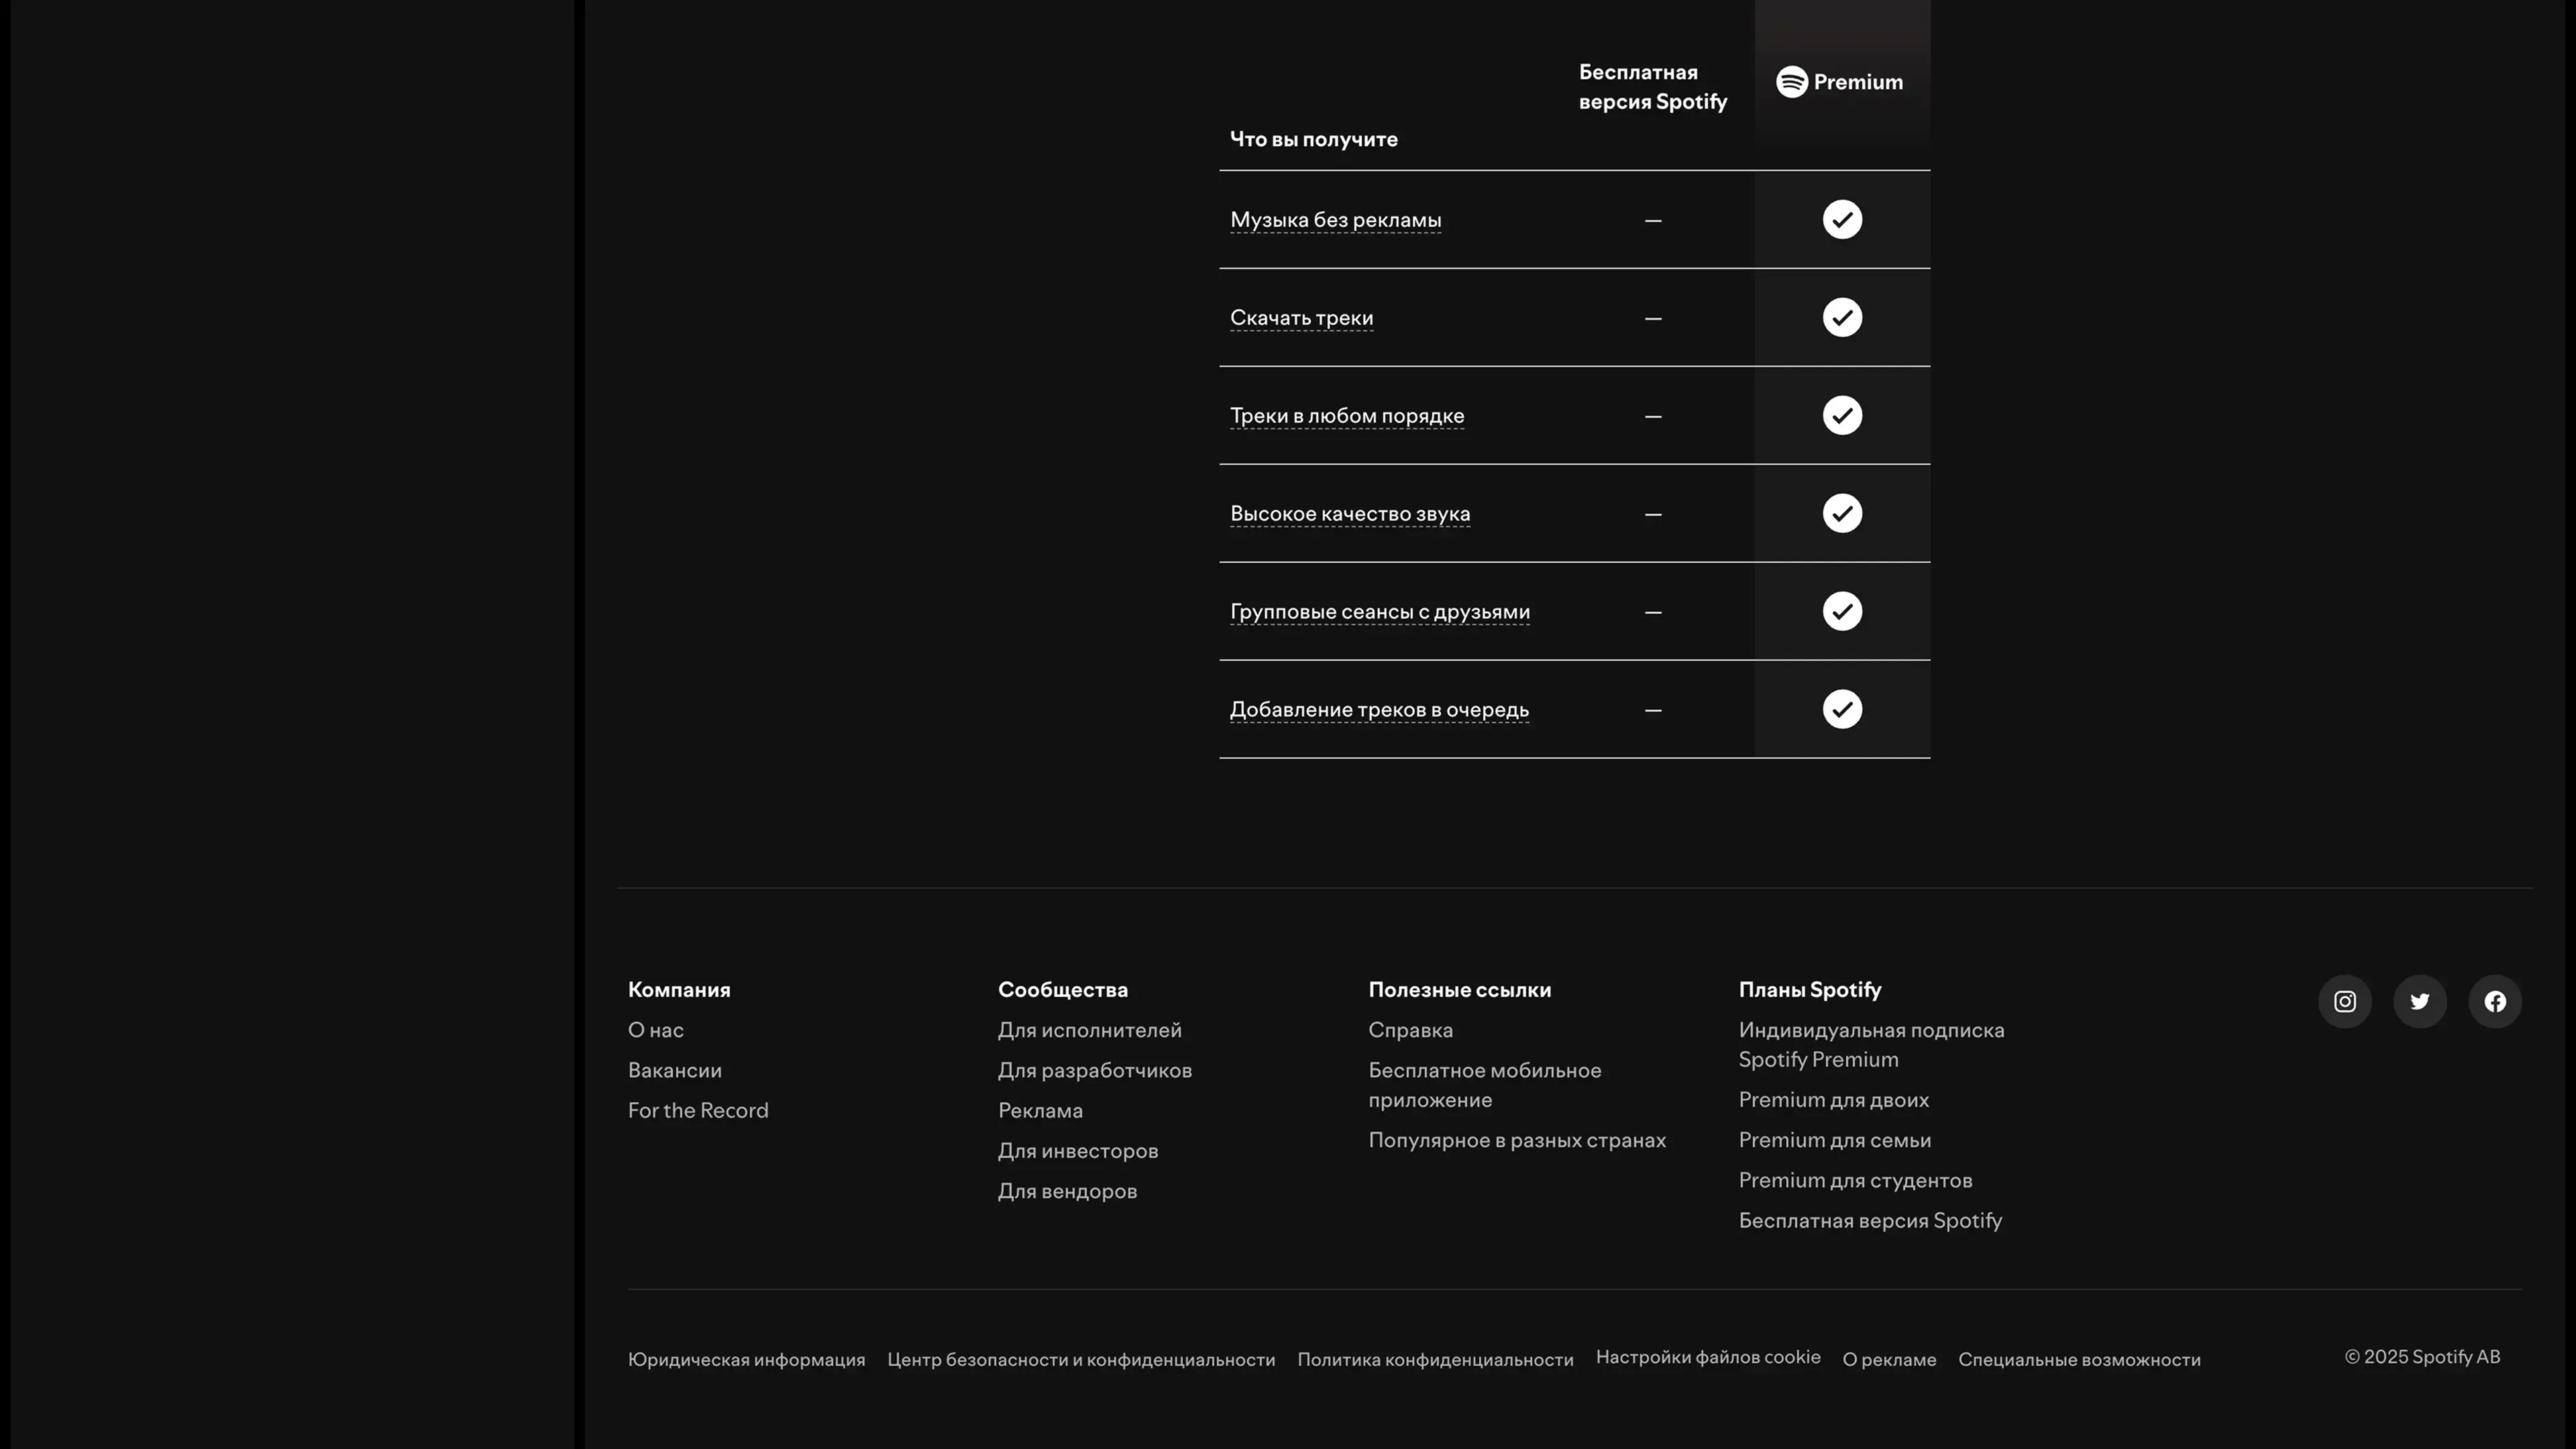Viewport: 2576px width, 1449px height.
Task: Click Групповые сеансы с друзьями feature label
Action: pos(1379,611)
